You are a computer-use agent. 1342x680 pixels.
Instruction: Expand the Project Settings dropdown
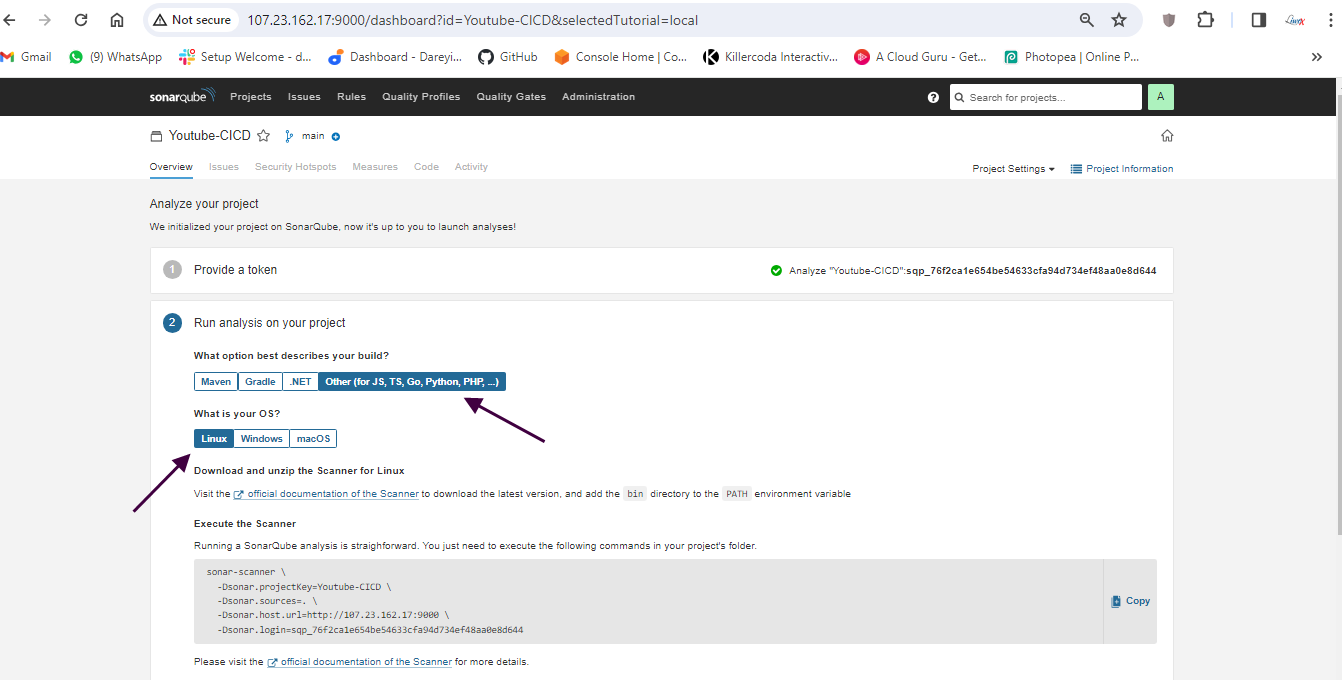(x=1013, y=169)
